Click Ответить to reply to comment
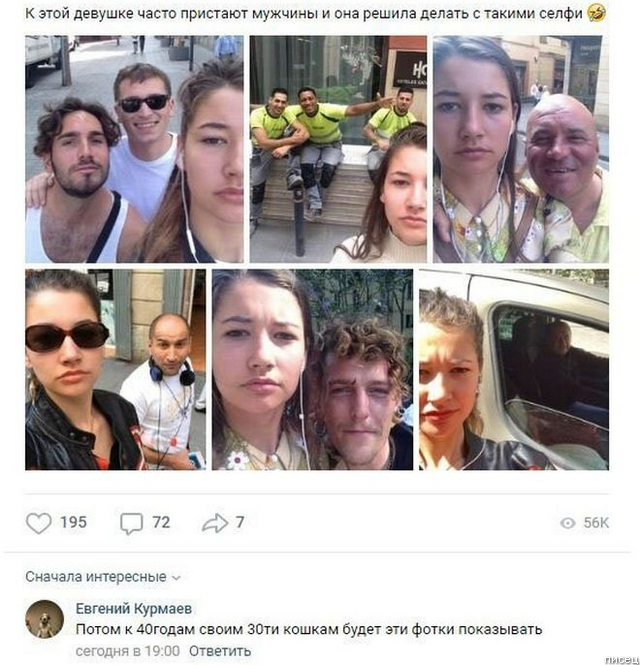Screen dimensions: 640x665 point(220,651)
